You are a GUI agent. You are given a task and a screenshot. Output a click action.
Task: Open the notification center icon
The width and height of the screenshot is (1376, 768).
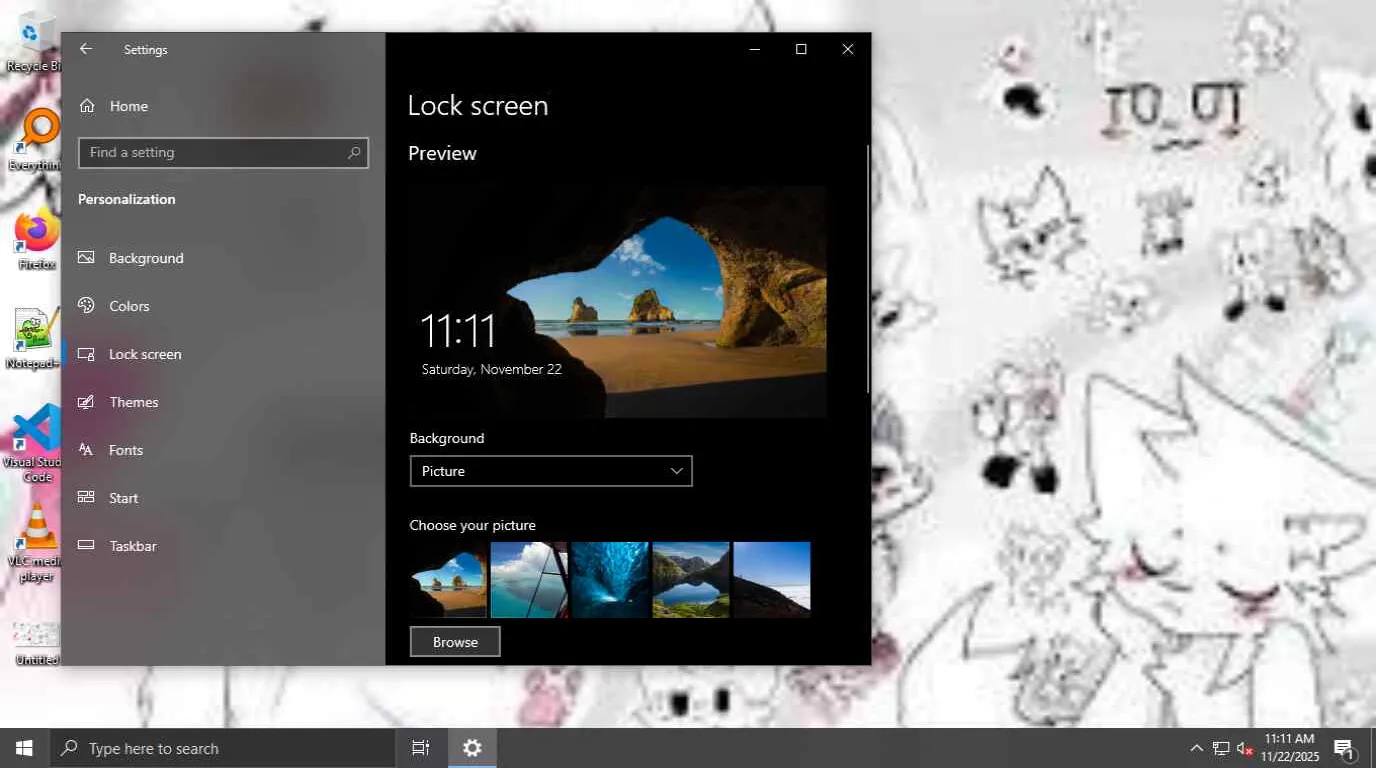click(x=1344, y=748)
